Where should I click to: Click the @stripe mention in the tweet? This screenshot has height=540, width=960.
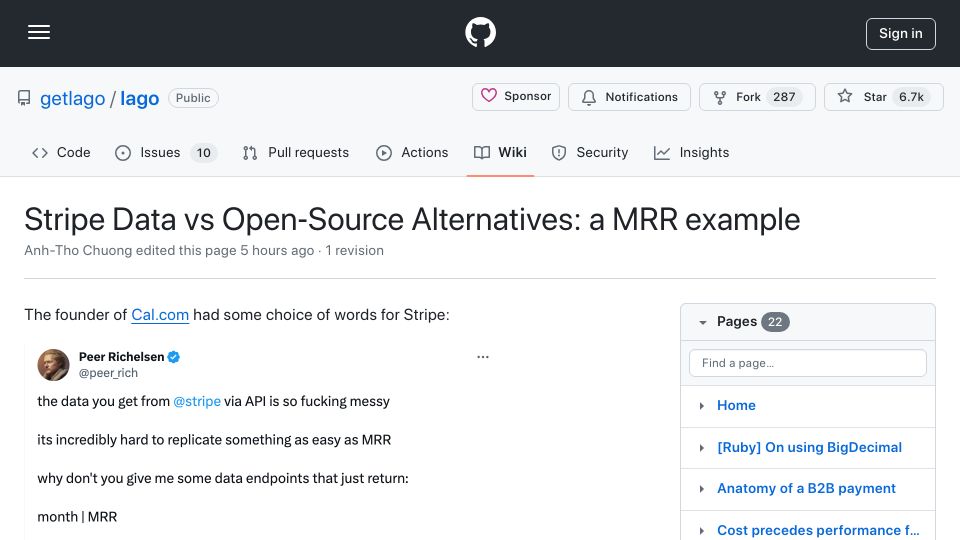(197, 402)
